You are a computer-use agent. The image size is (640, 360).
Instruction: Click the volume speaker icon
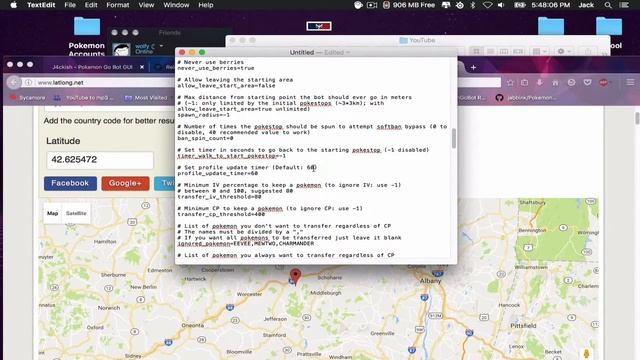501,5
